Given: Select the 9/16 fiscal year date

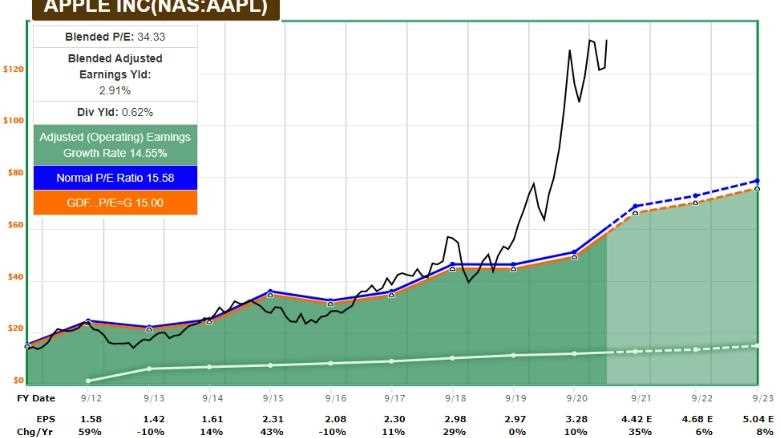Looking at the screenshot, I should point(336,398).
